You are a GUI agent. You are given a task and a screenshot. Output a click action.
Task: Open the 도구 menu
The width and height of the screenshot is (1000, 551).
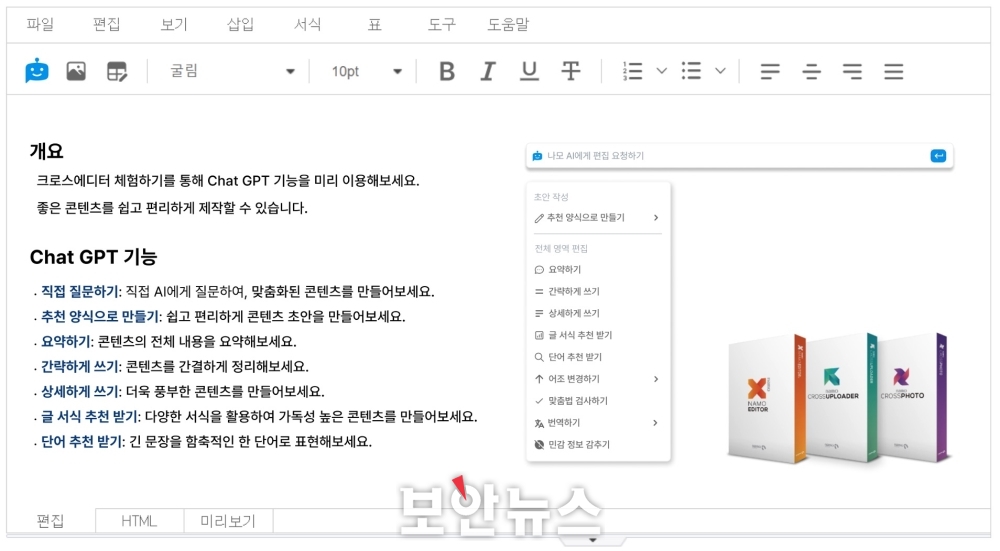click(x=441, y=24)
